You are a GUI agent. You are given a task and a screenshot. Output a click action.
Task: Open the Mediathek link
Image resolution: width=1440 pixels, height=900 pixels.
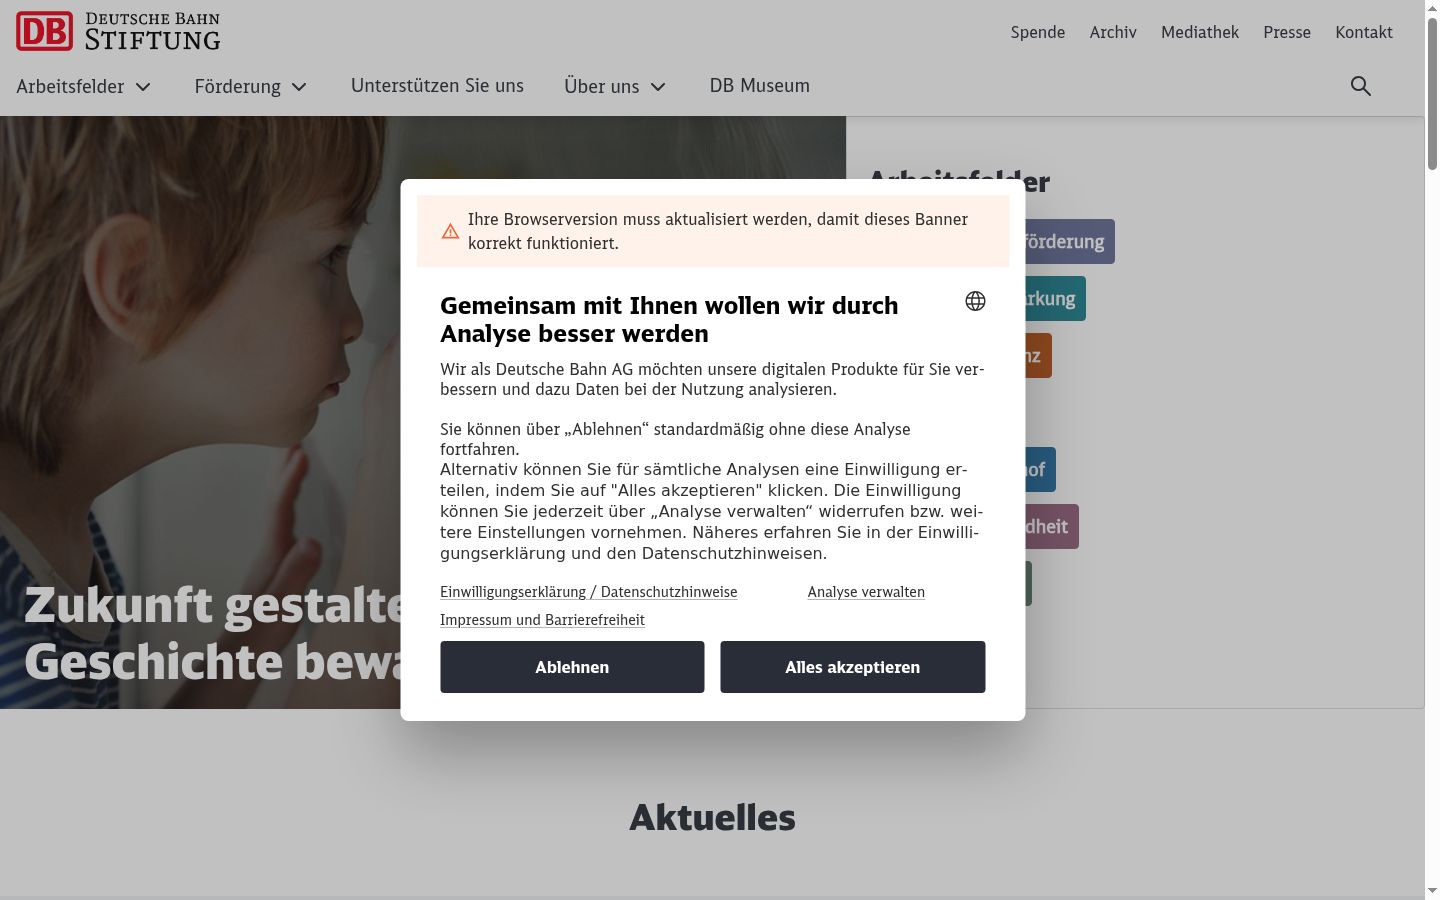pyautogui.click(x=1200, y=32)
